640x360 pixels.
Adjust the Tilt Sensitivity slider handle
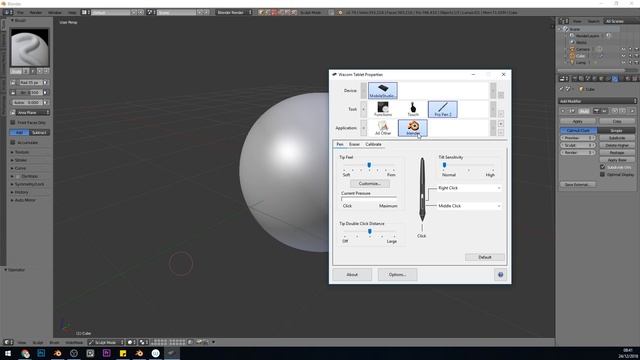click(x=444, y=165)
